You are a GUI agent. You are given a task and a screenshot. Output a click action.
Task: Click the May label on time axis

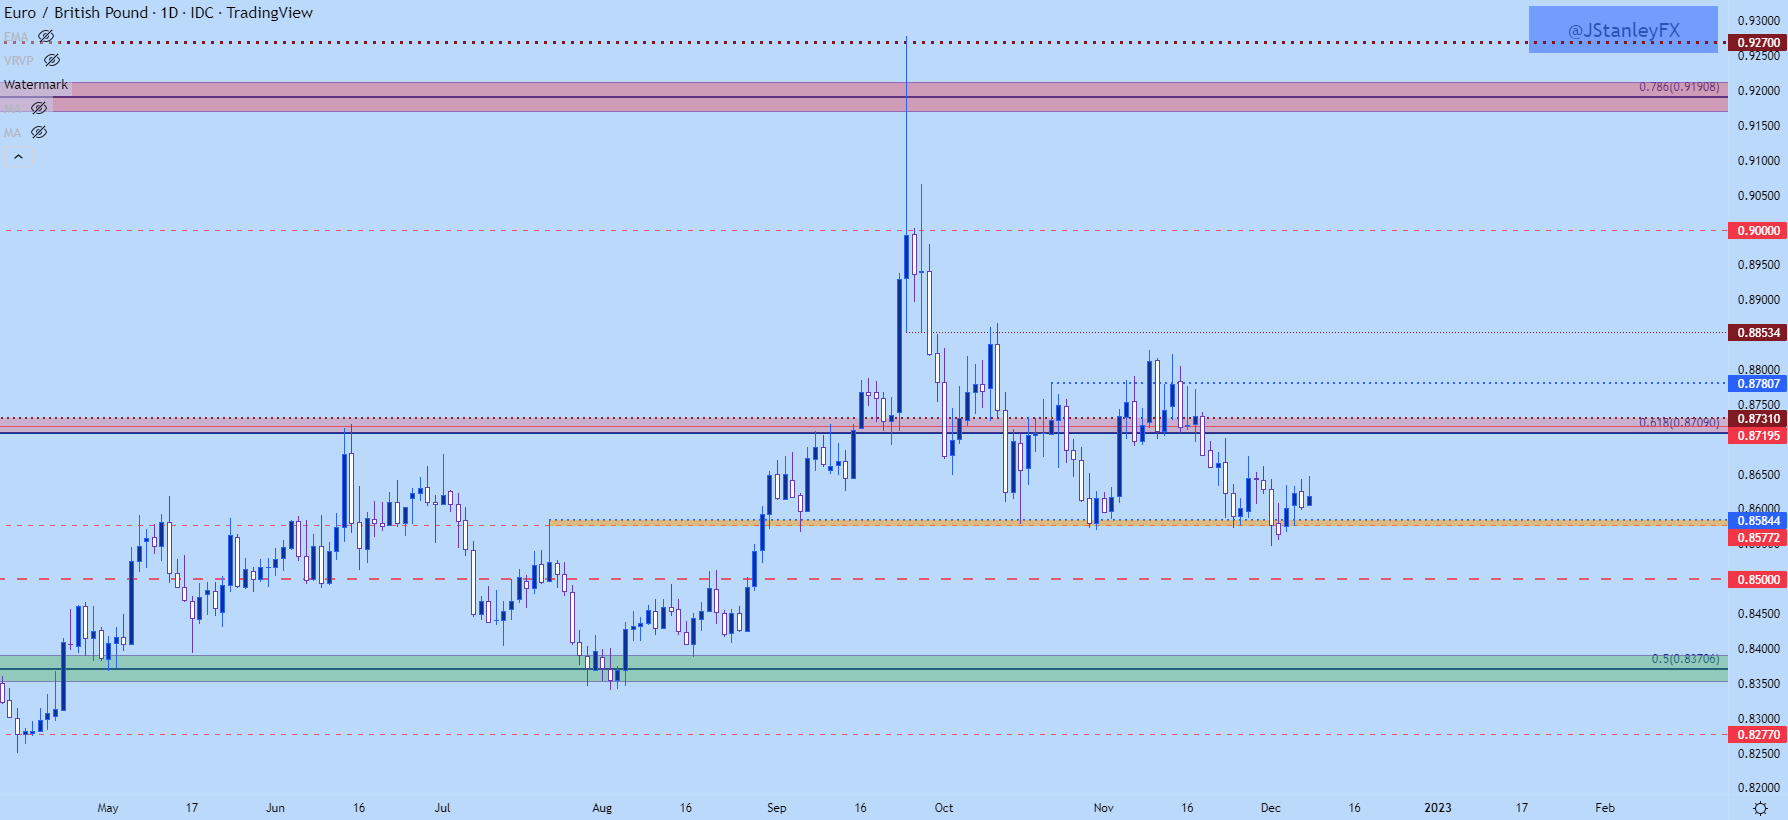click(108, 808)
